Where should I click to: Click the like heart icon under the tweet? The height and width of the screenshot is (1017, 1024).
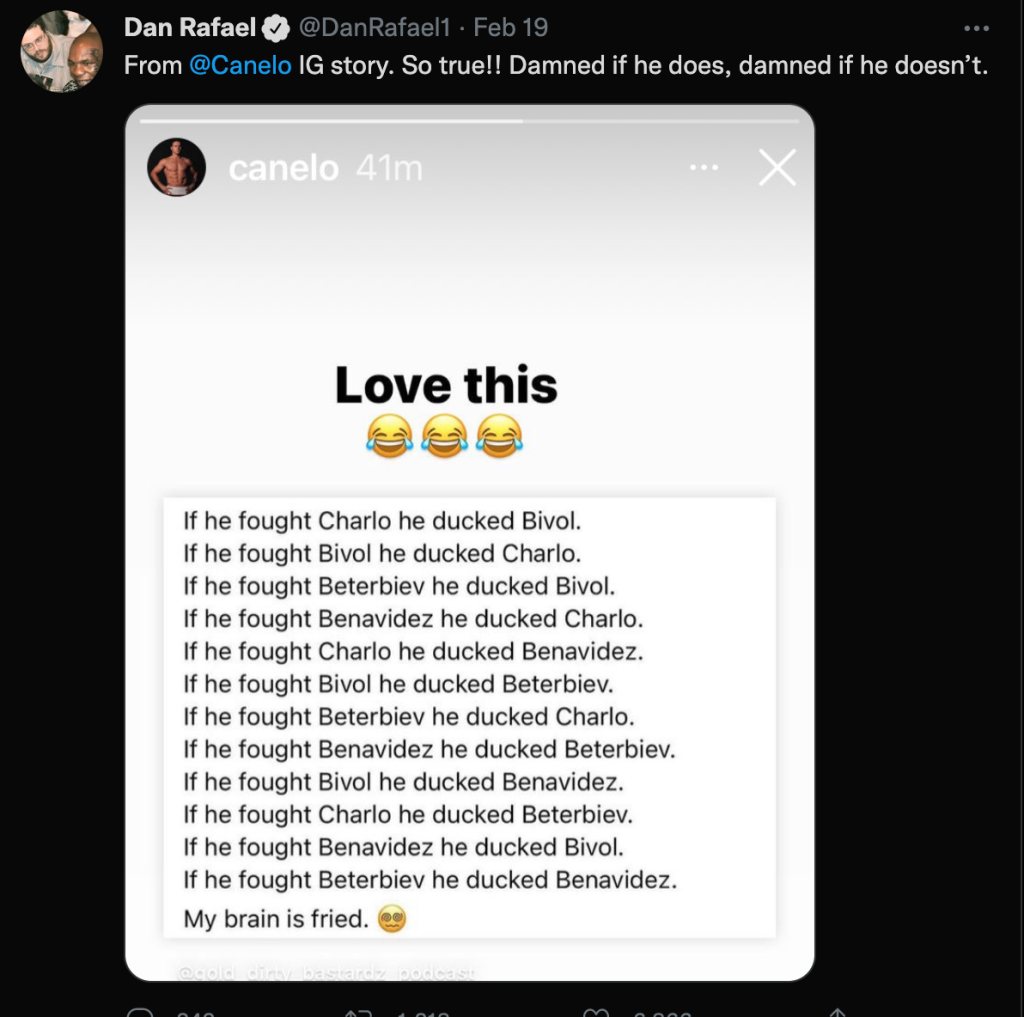[x=596, y=1013]
